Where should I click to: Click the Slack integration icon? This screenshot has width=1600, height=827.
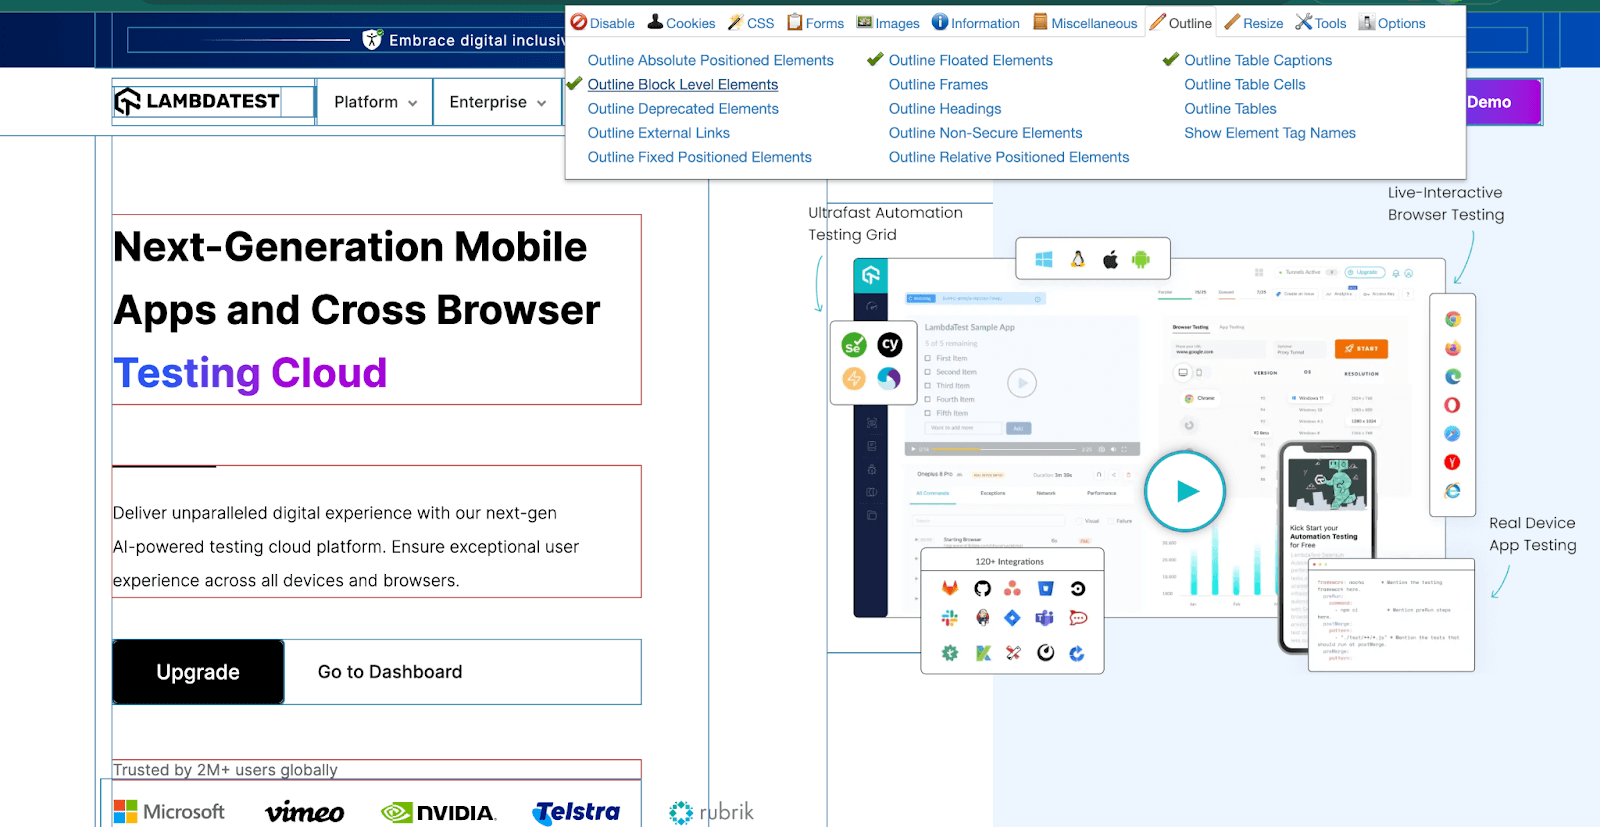pyautogui.click(x=950, y=618)
